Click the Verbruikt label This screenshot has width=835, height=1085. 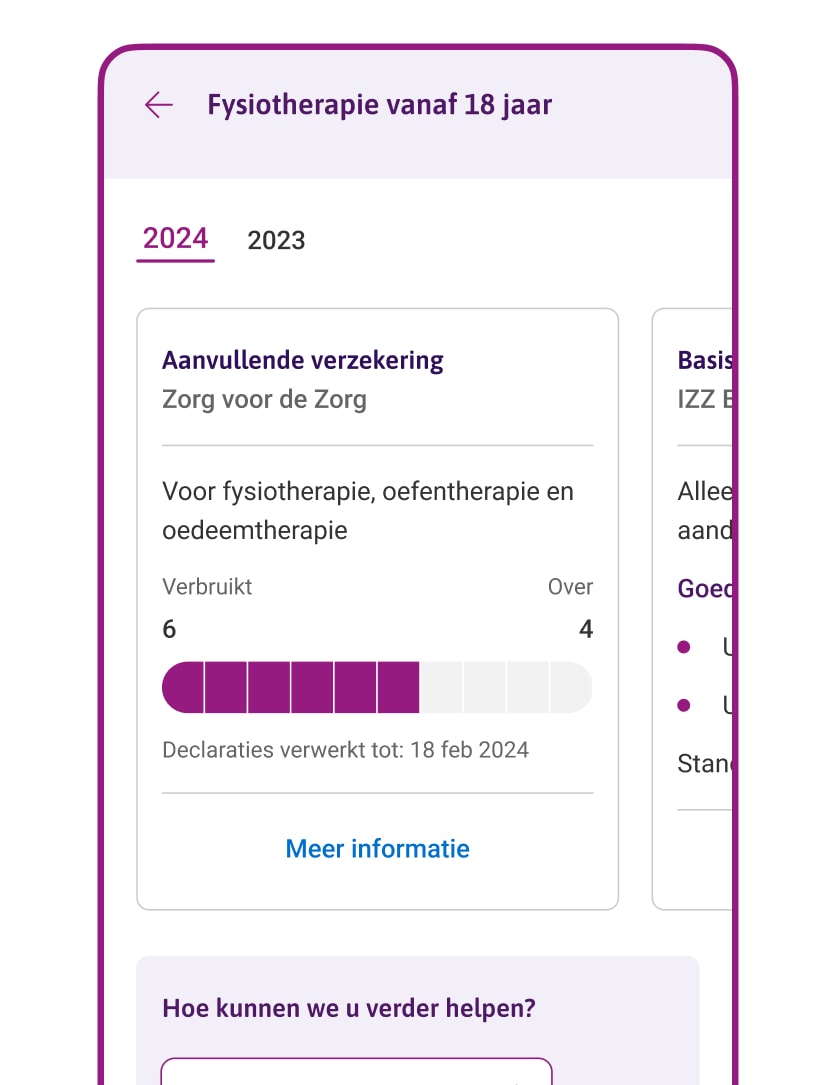(207, 587)
